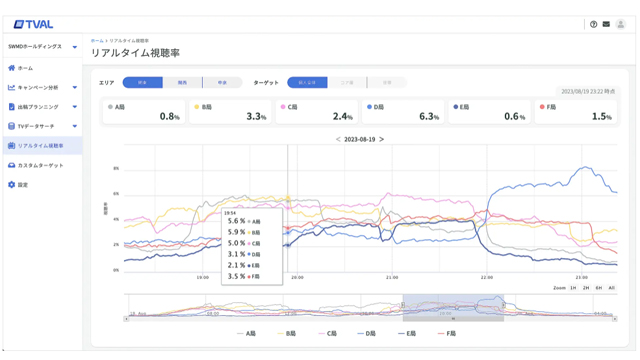
Task: Click the campaign analysis chart icon
Action: [x=11, y=87]
